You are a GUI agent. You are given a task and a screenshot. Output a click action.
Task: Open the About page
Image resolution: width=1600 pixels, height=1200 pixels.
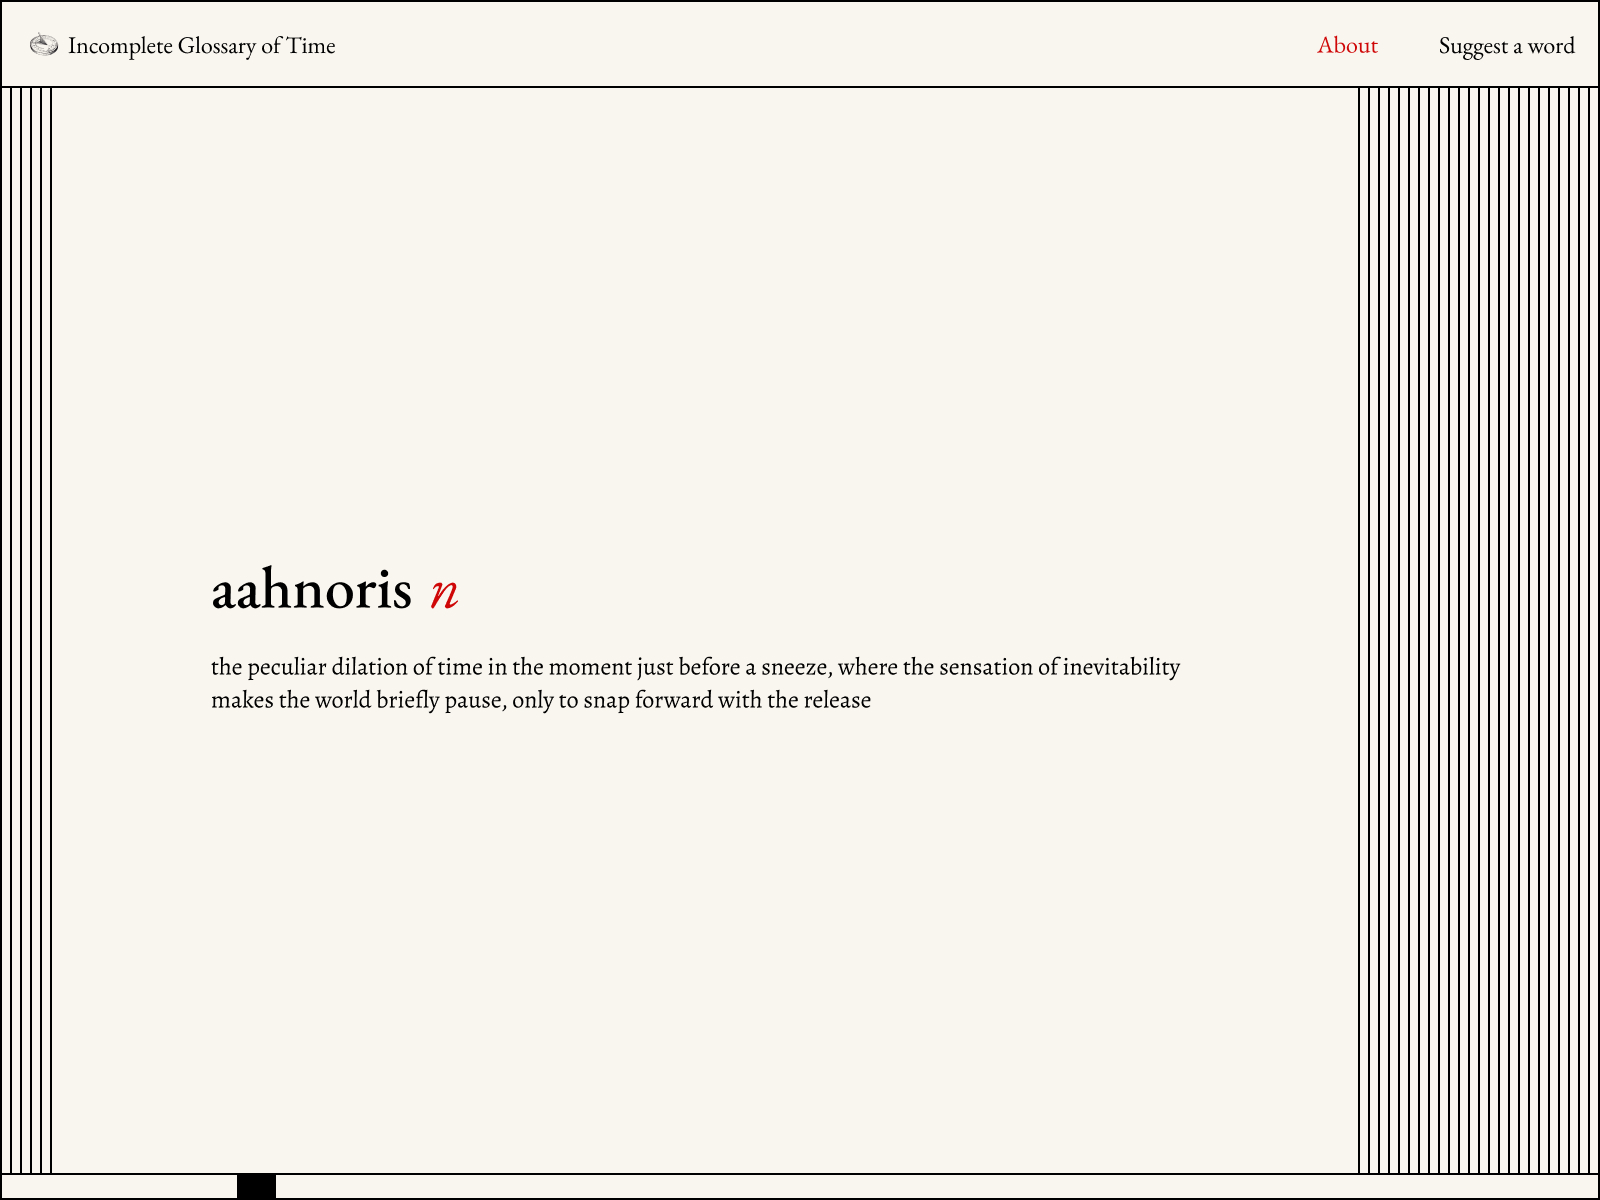1346,46
